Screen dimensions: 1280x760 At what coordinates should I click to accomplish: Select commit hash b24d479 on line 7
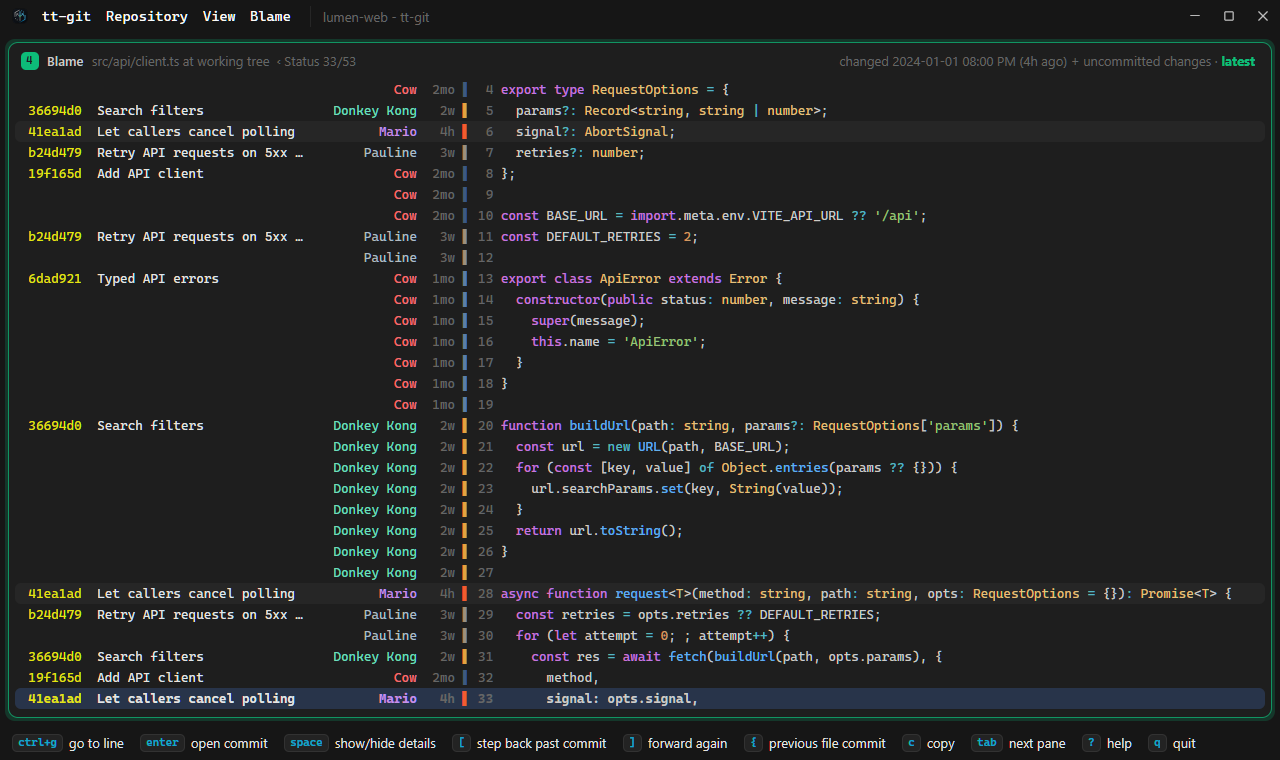click(55, 153)
